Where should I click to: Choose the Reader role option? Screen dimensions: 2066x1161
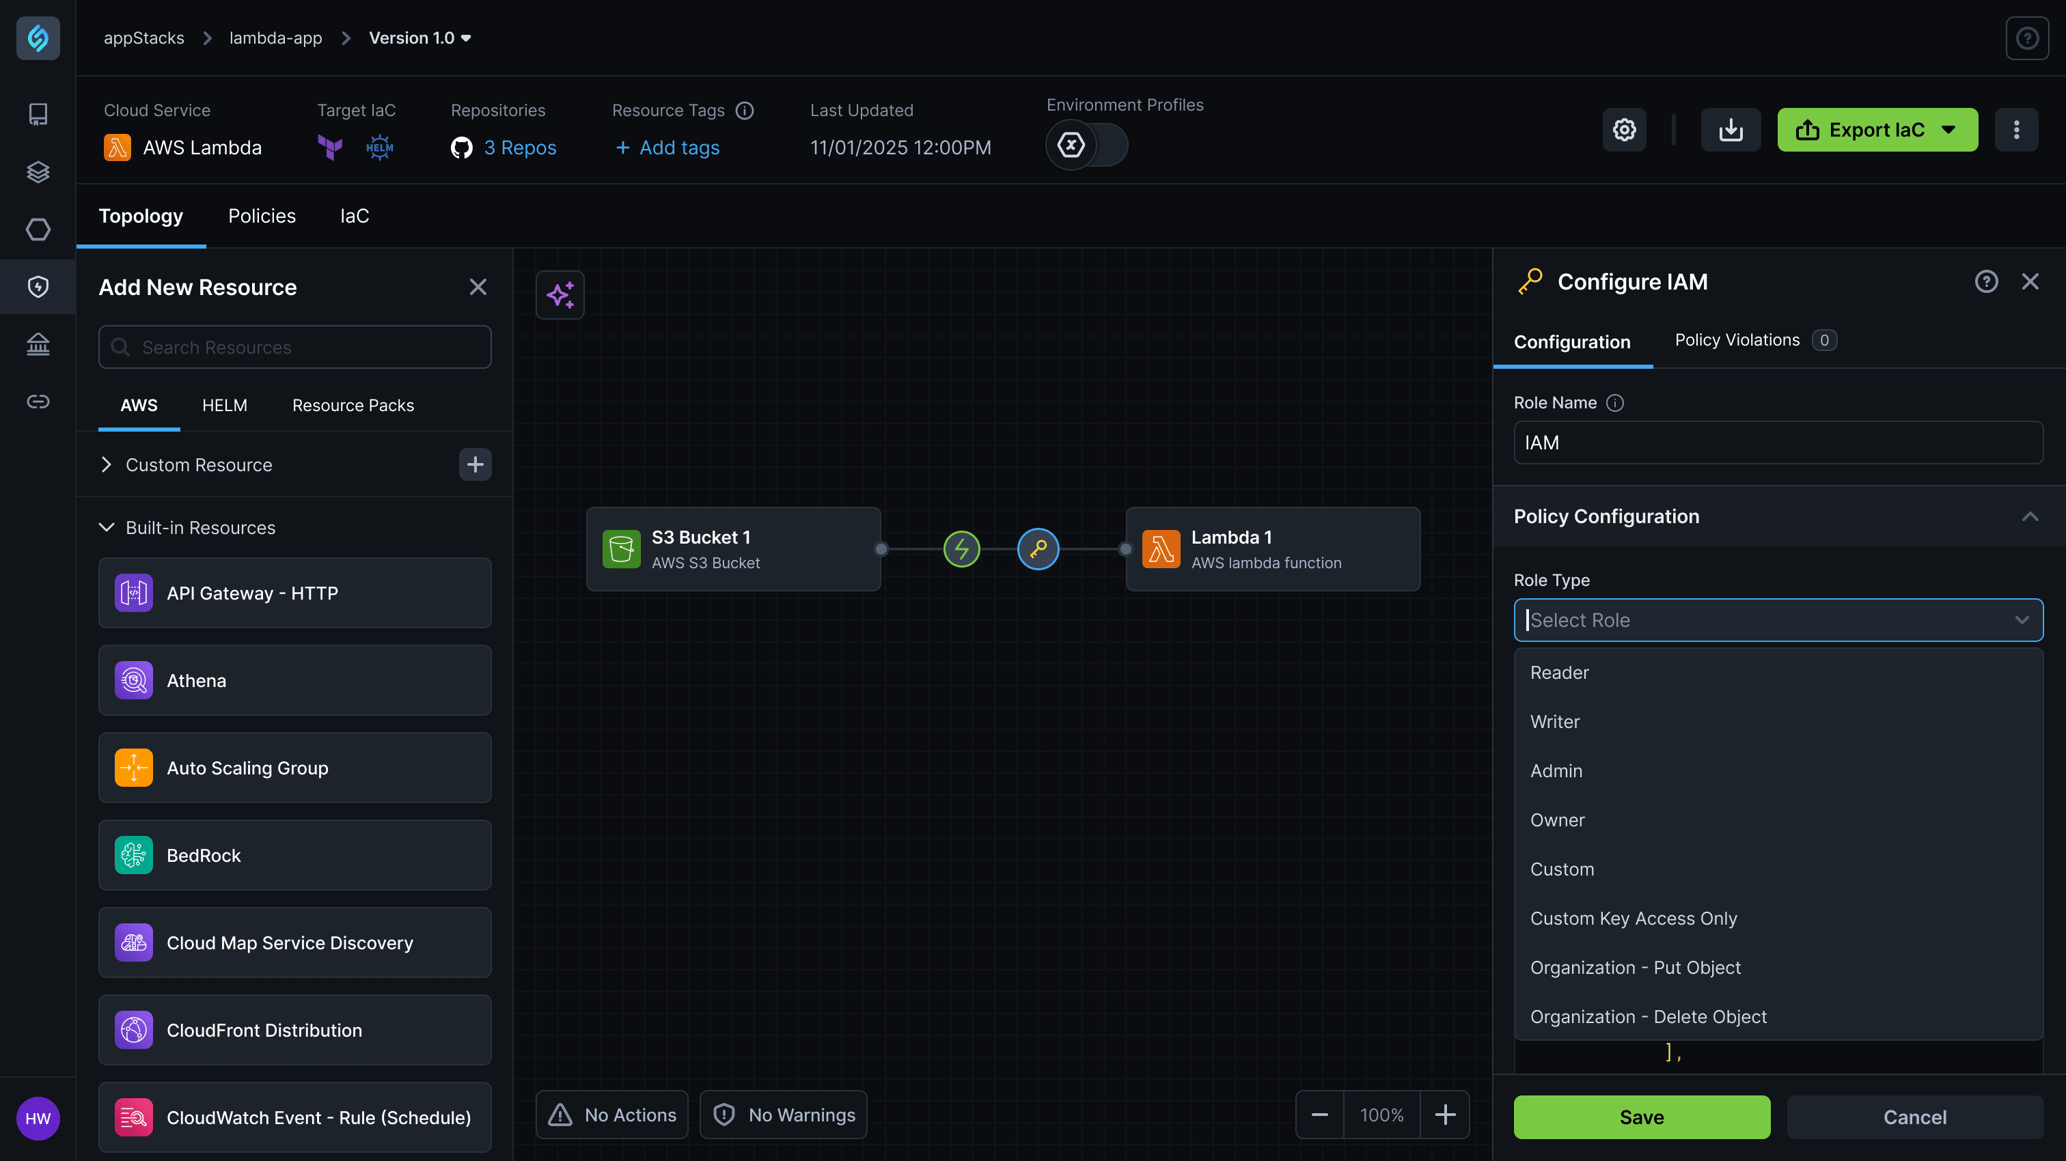(1778, 672)
